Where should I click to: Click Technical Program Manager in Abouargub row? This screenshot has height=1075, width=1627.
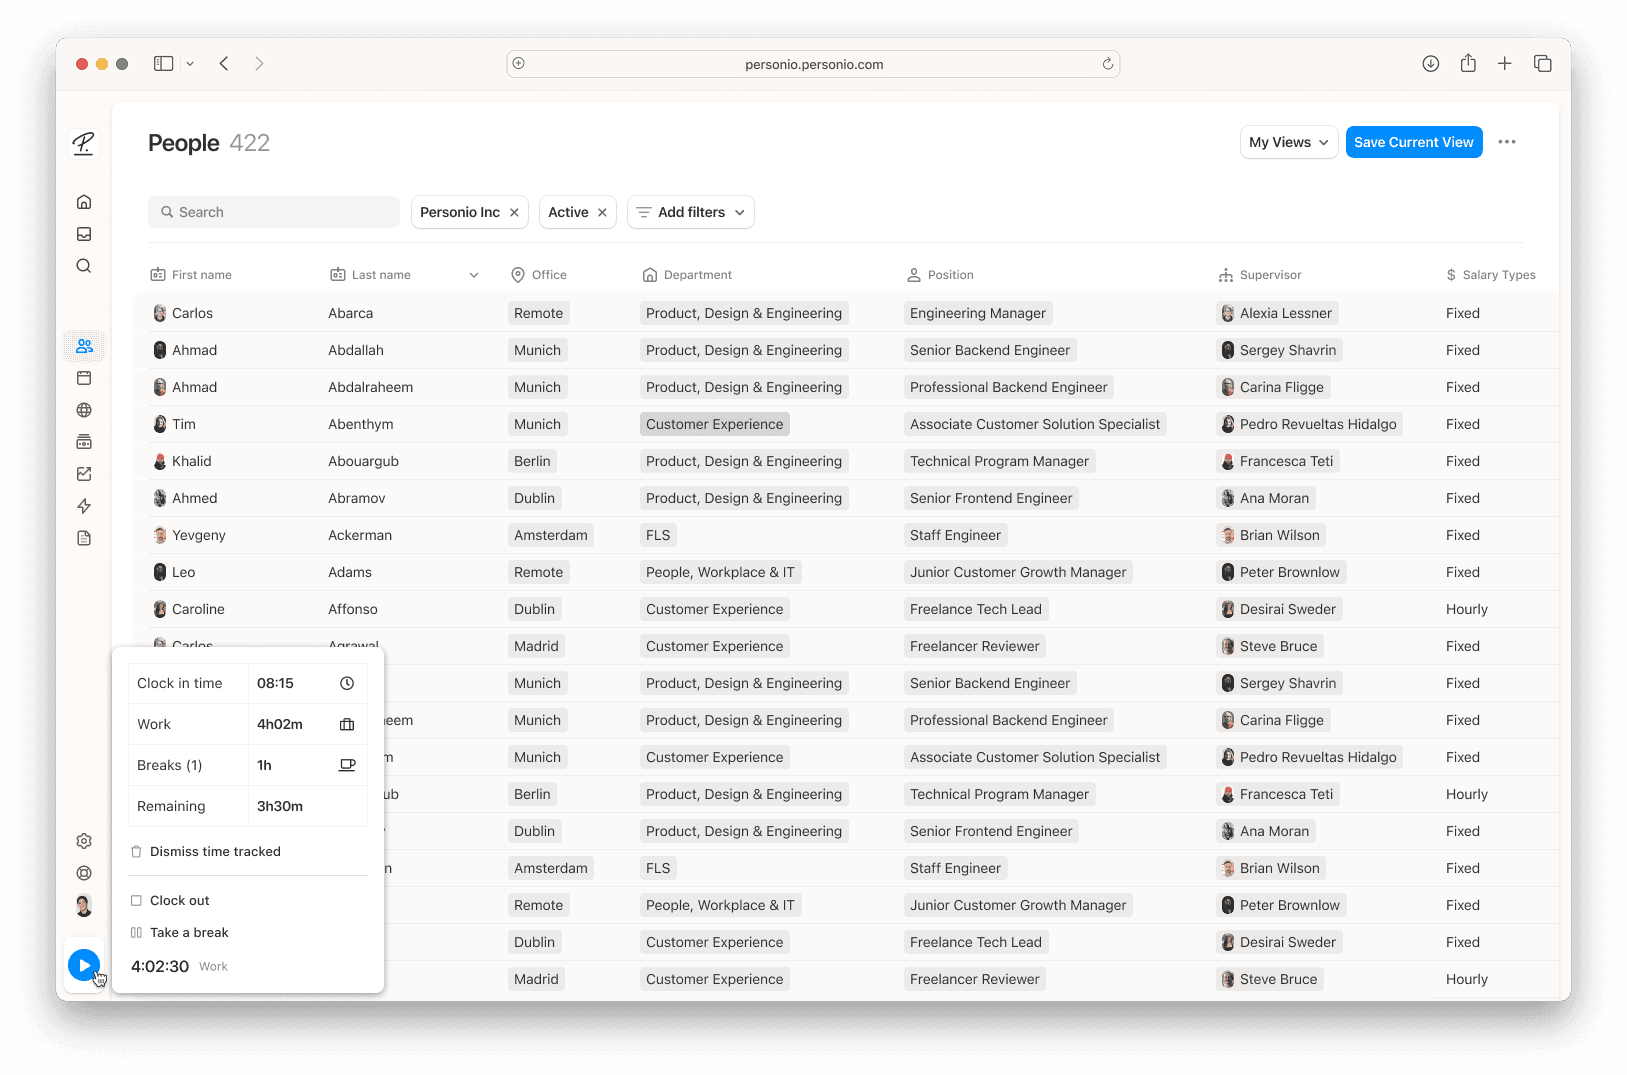click(x=1000, y=461)
